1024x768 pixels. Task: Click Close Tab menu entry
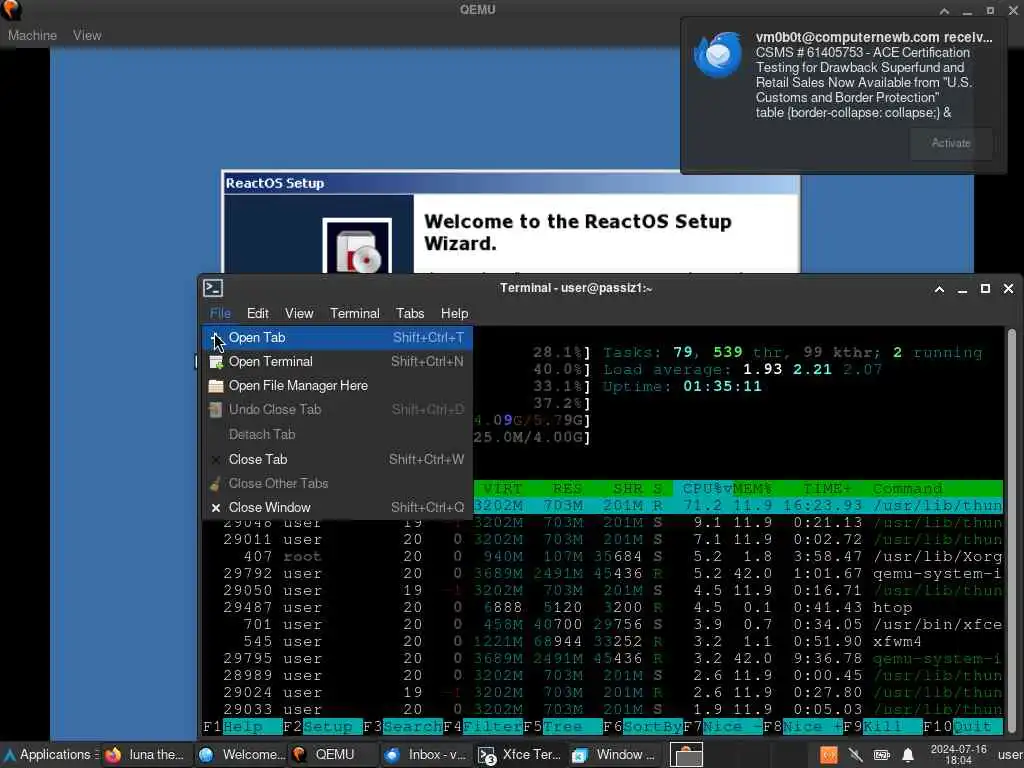[337, 460]
